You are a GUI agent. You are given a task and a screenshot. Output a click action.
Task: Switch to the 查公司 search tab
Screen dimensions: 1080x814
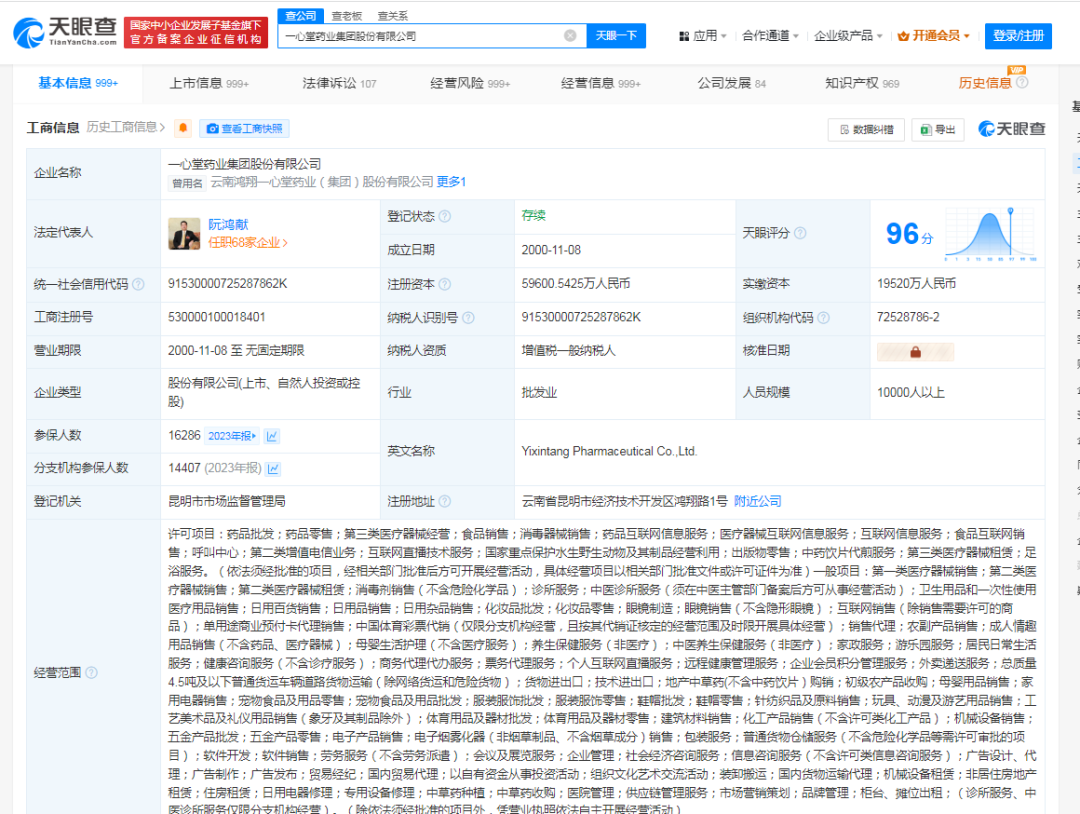[301, 16]
